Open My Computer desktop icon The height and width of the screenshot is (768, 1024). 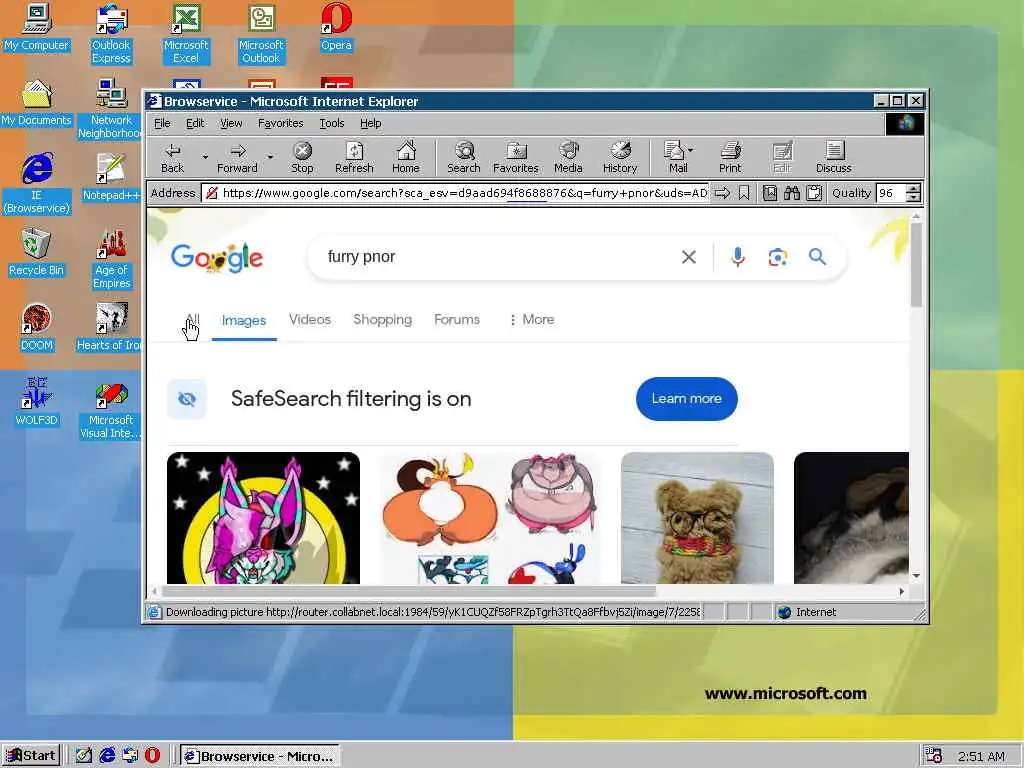click(36, 27)
